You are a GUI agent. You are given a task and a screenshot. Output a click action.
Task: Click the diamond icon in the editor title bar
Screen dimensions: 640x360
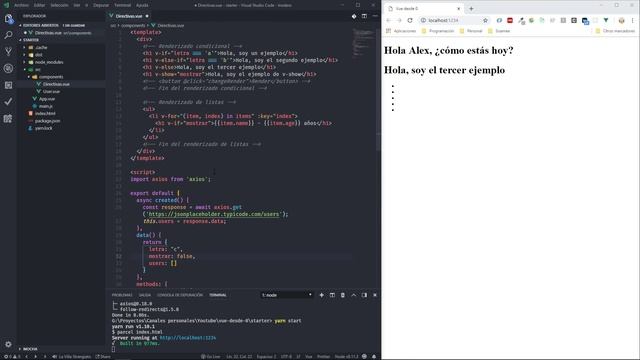[353, 16]
